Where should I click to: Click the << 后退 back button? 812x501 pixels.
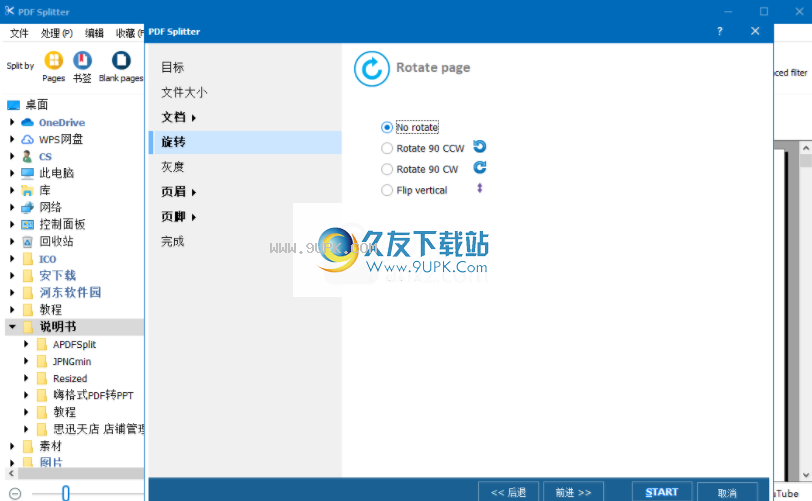tap(509, 492)
